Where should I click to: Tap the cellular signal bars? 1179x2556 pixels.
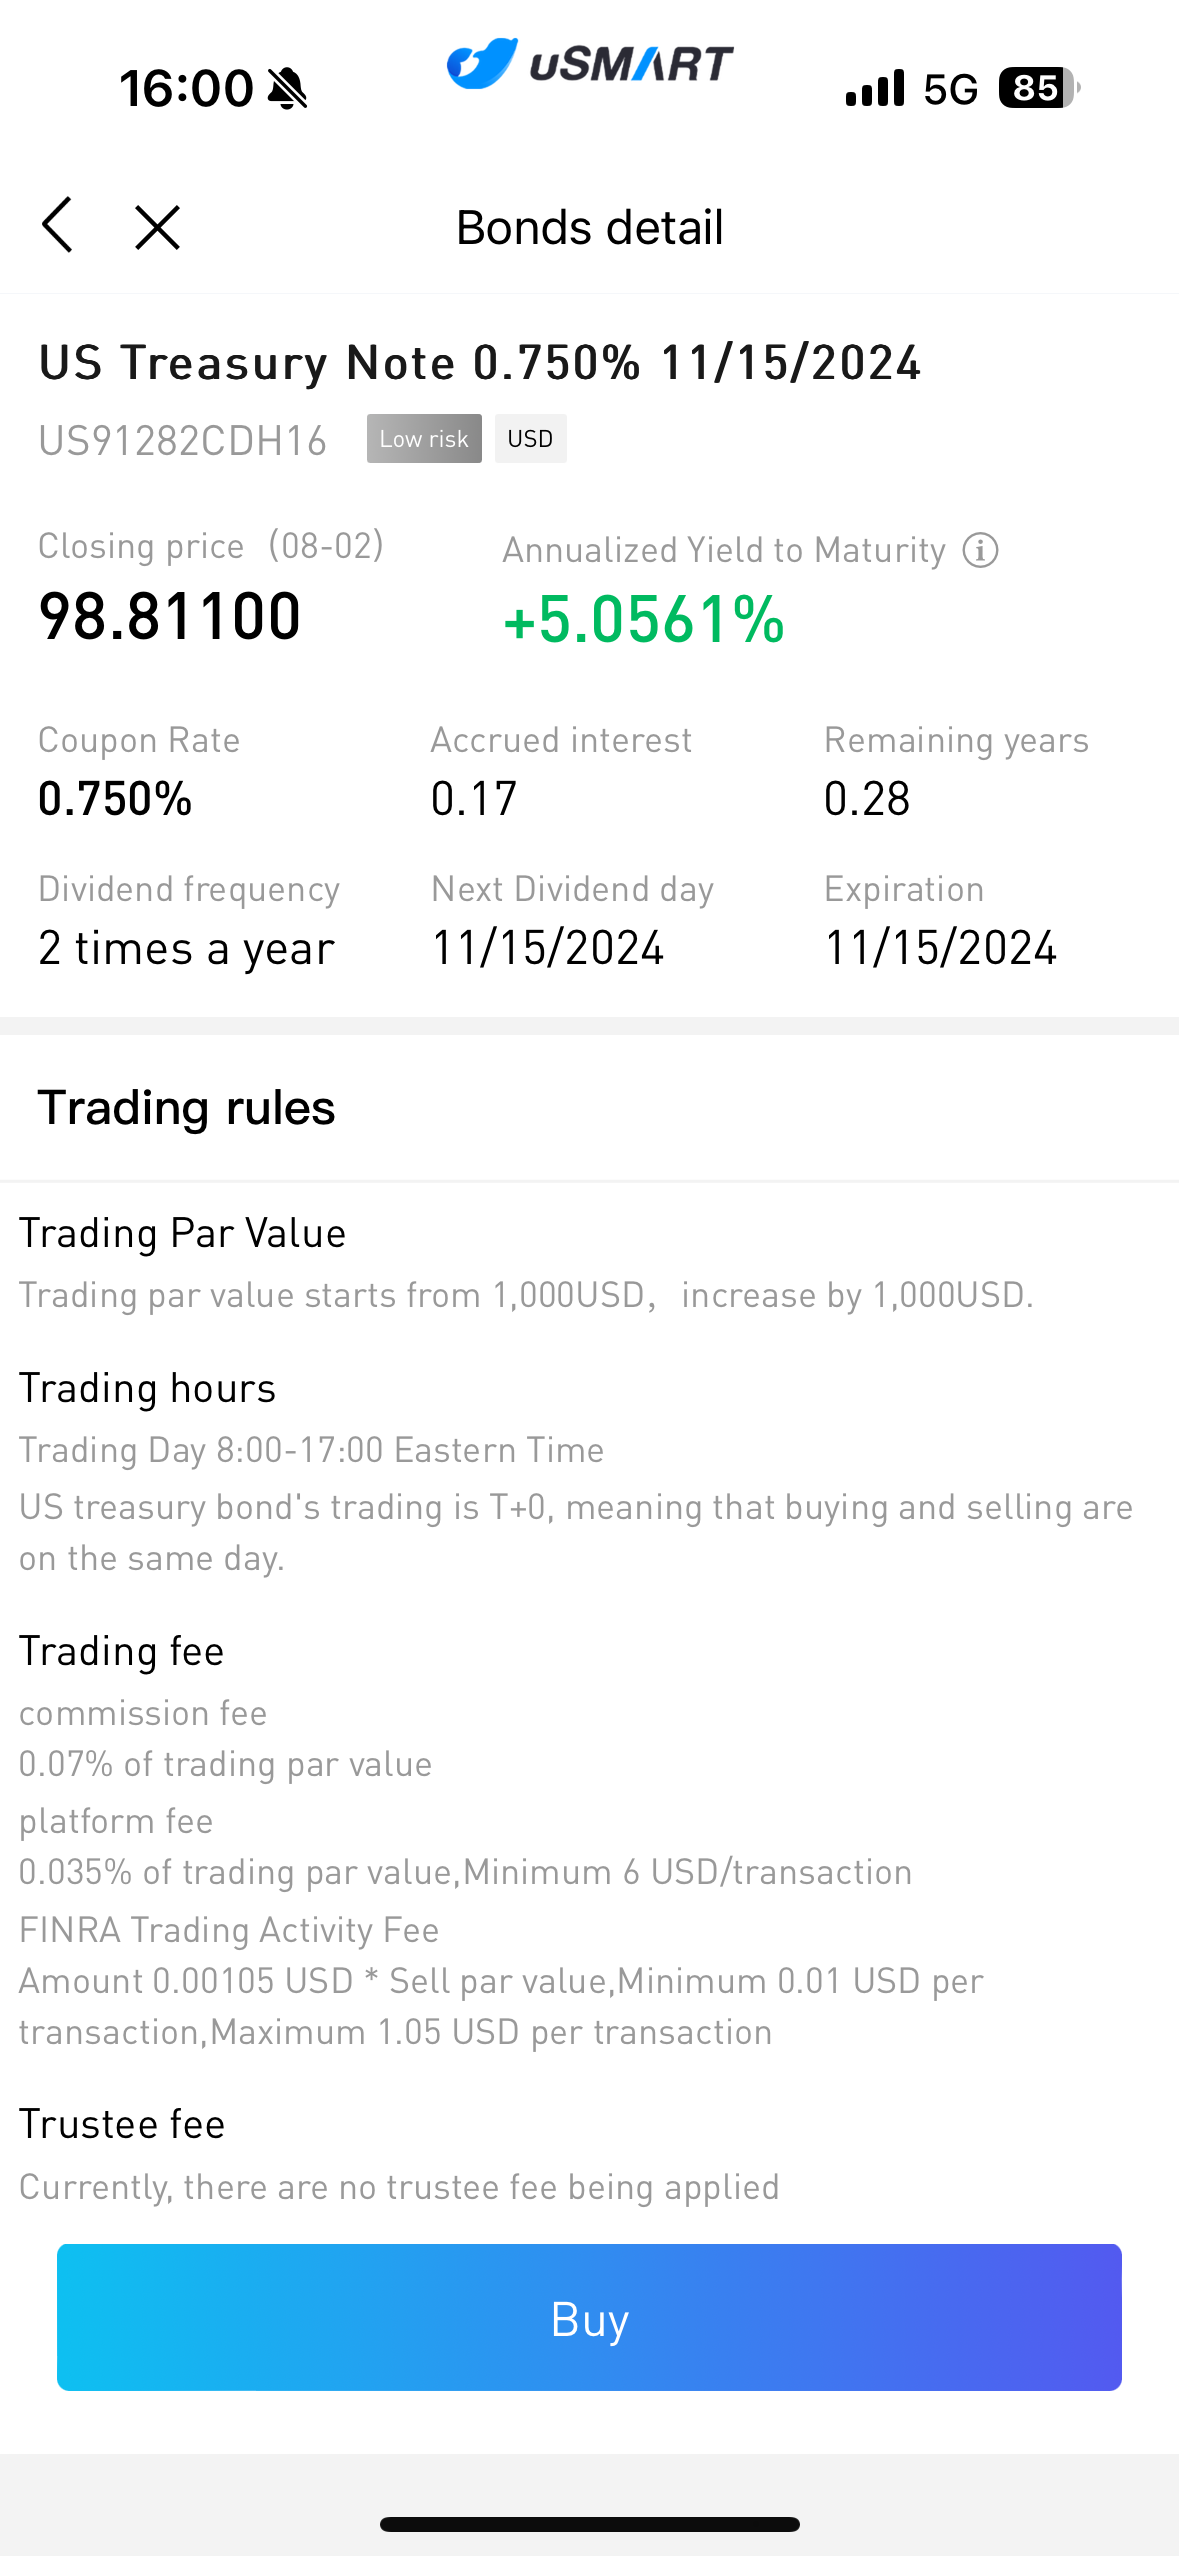(x=875, y=88)
